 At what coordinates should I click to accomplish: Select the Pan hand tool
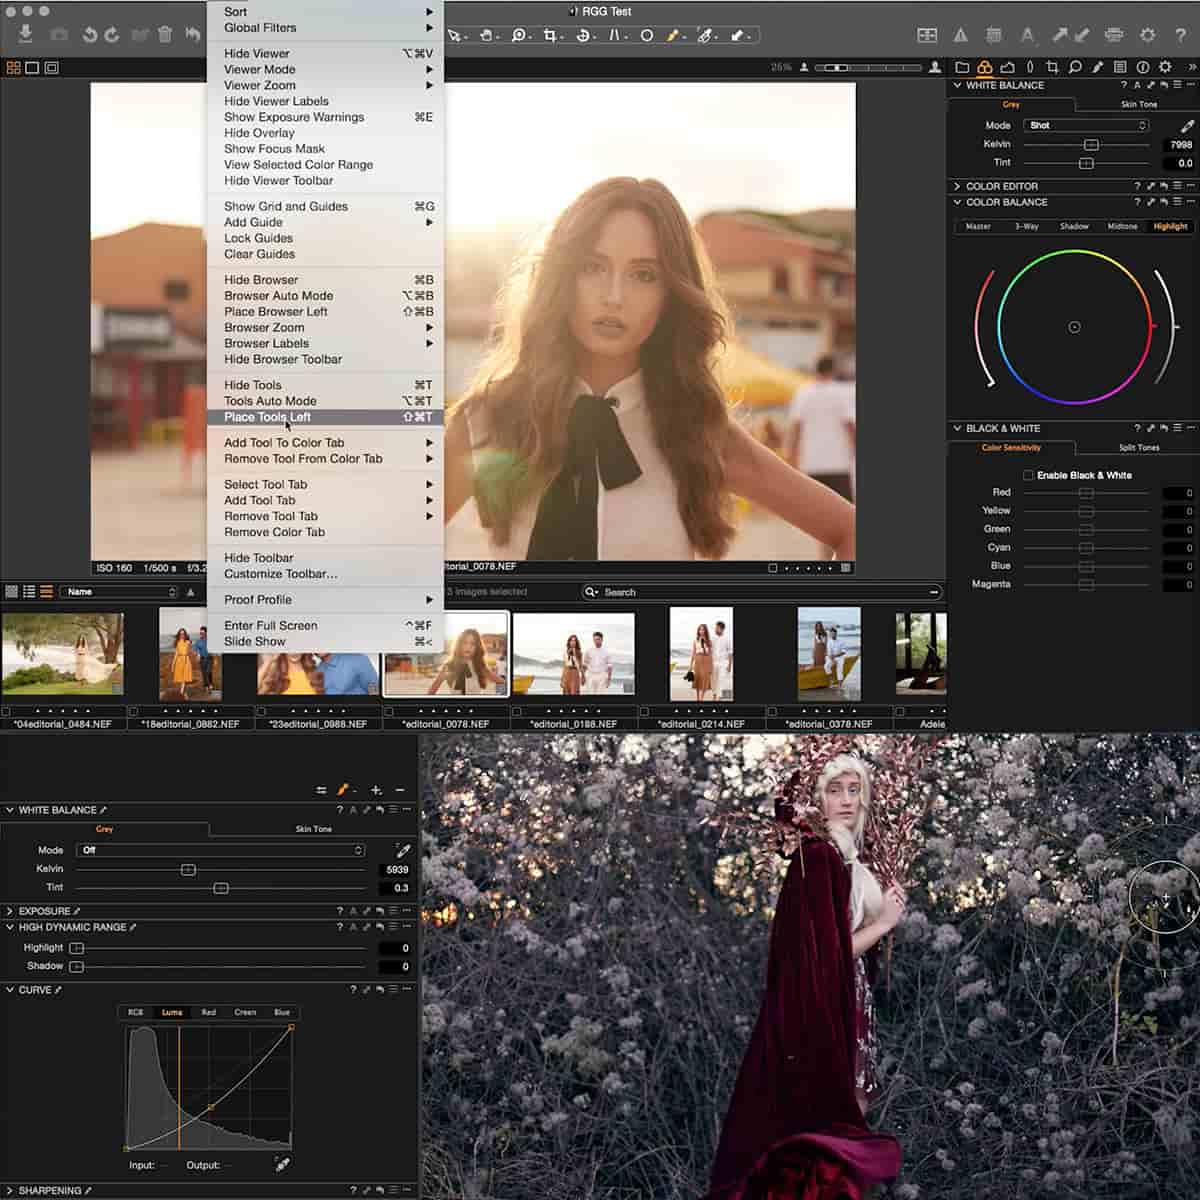click(x=485, y=35)
